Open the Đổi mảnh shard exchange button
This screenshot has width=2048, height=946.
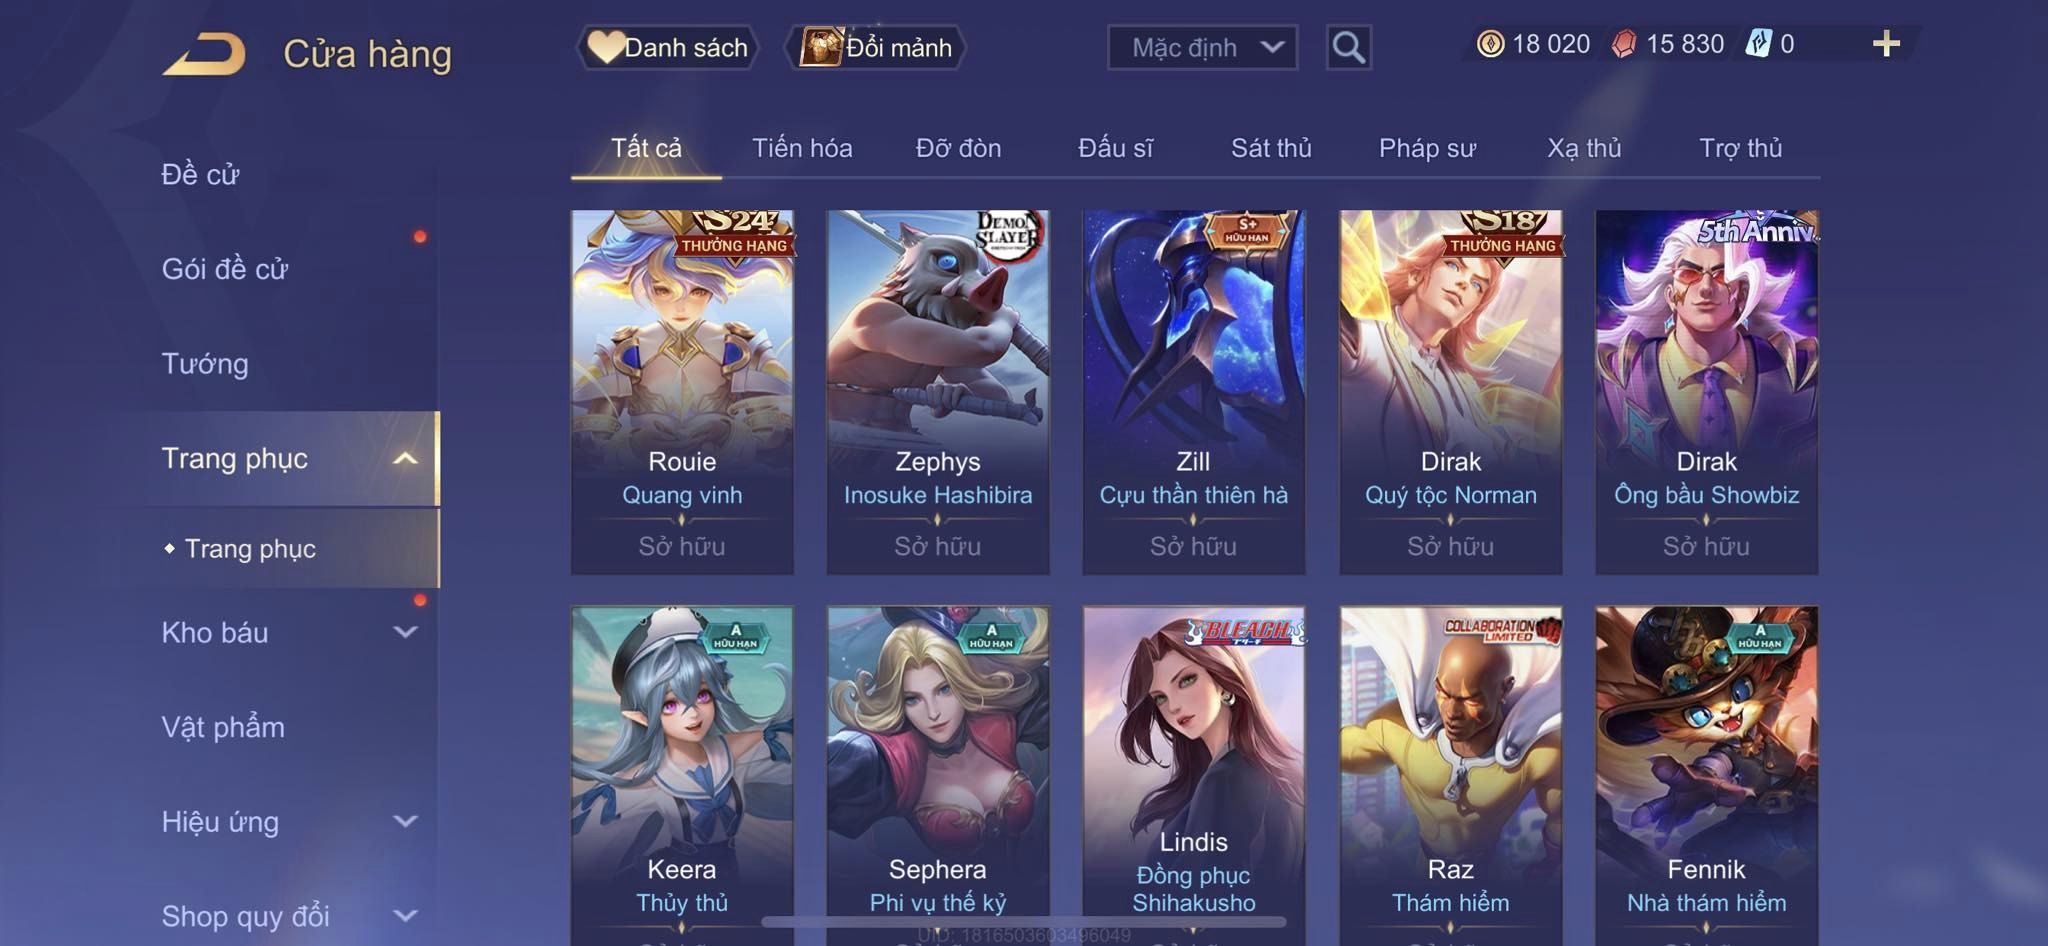876,47
